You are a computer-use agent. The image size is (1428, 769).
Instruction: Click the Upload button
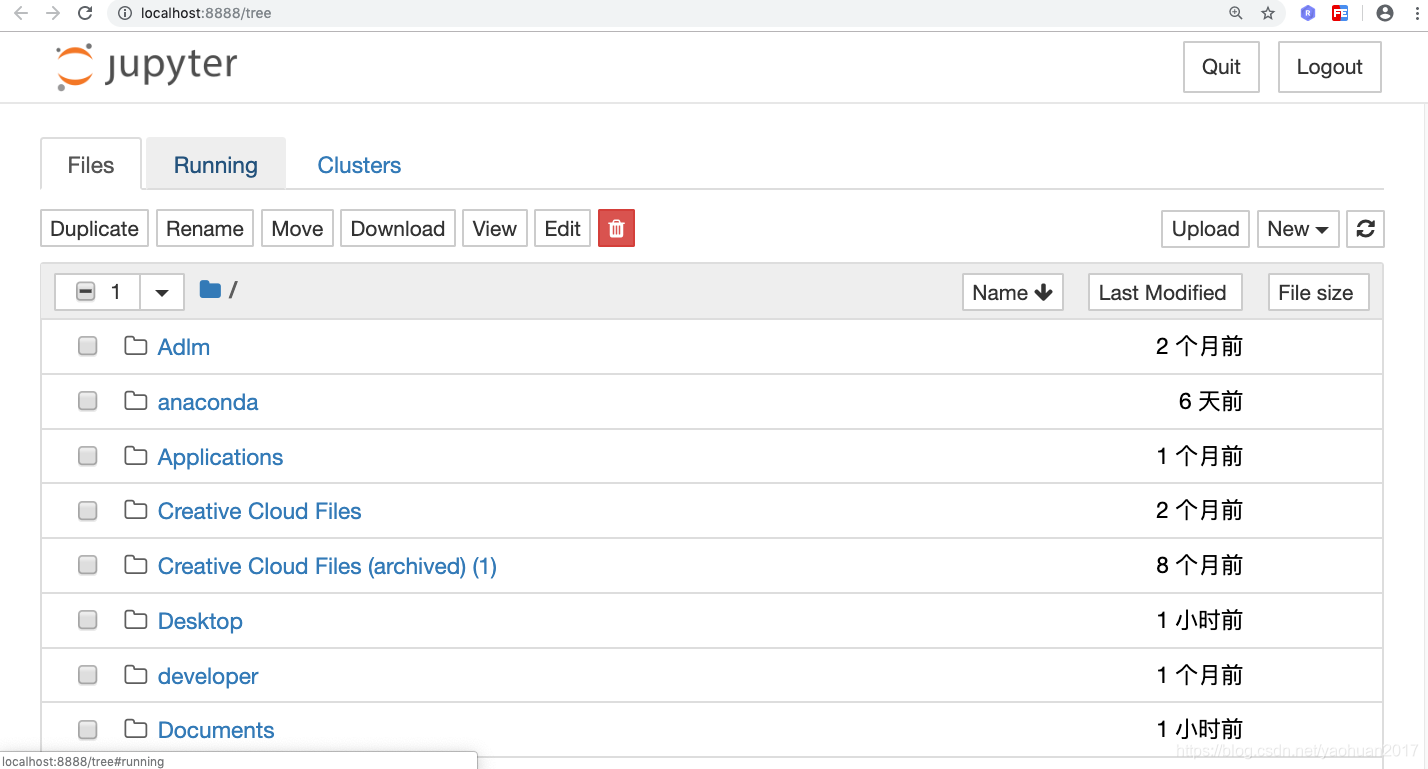coord(1204,229)
